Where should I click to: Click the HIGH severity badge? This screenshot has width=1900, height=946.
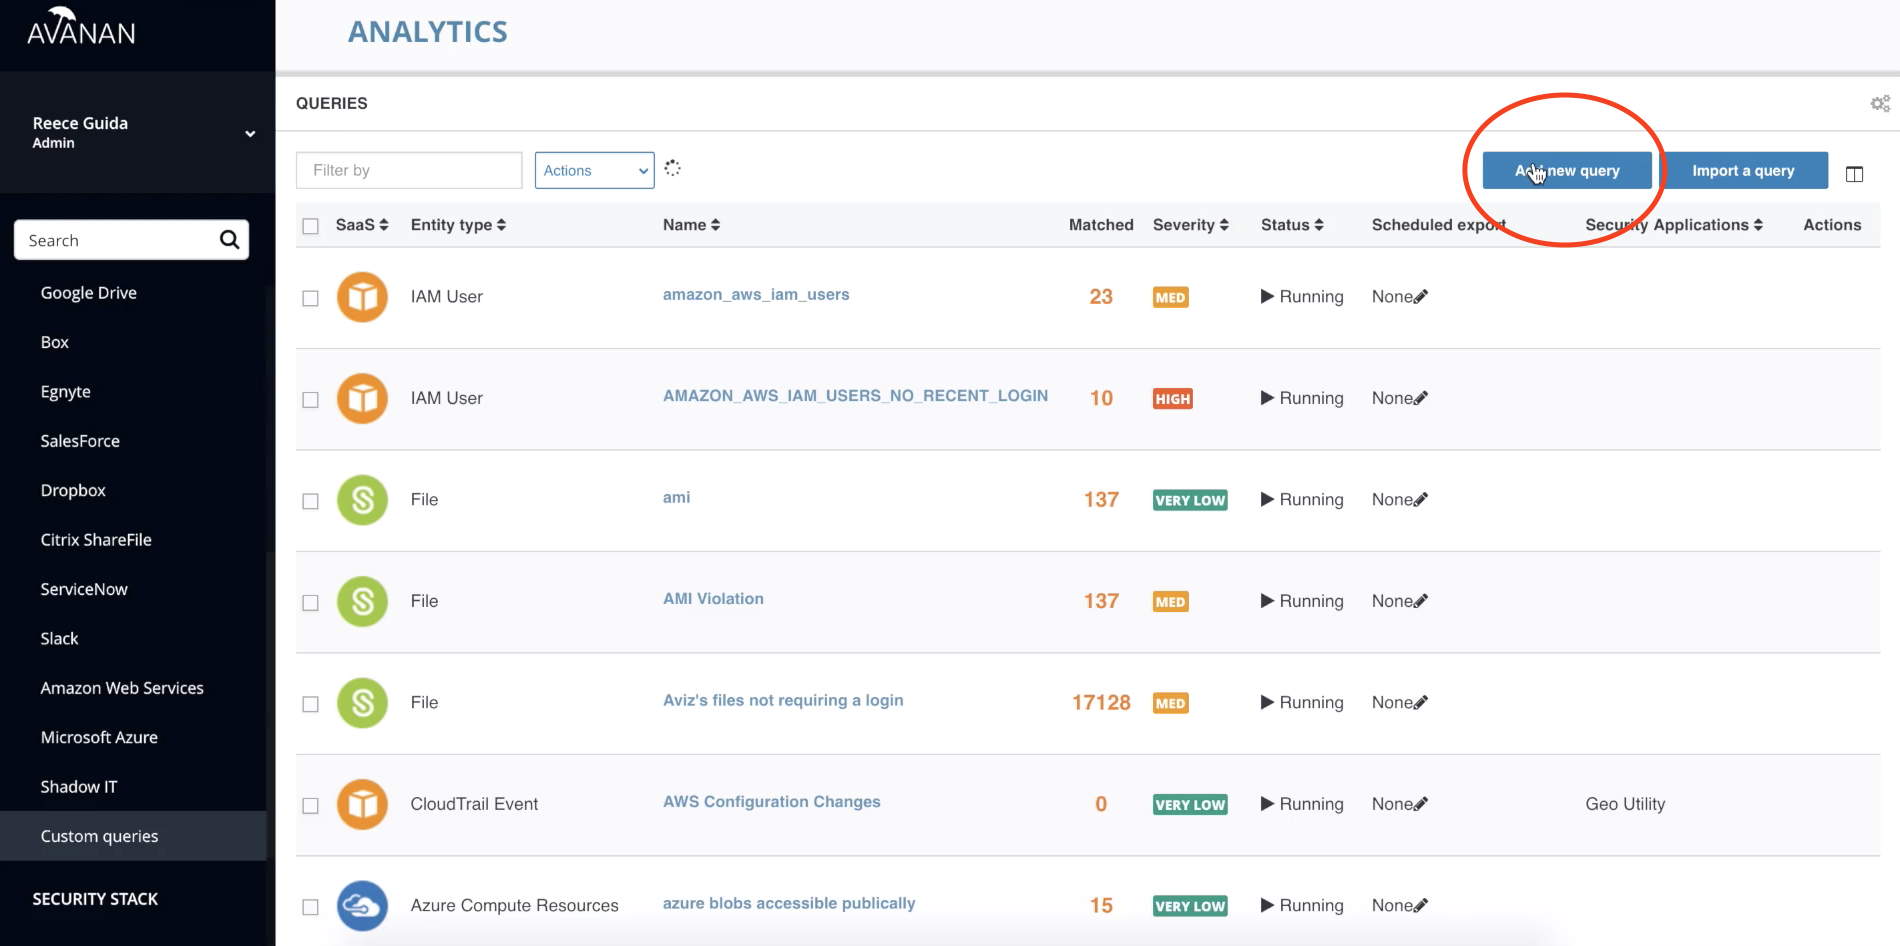click(x=1172, y=398)
